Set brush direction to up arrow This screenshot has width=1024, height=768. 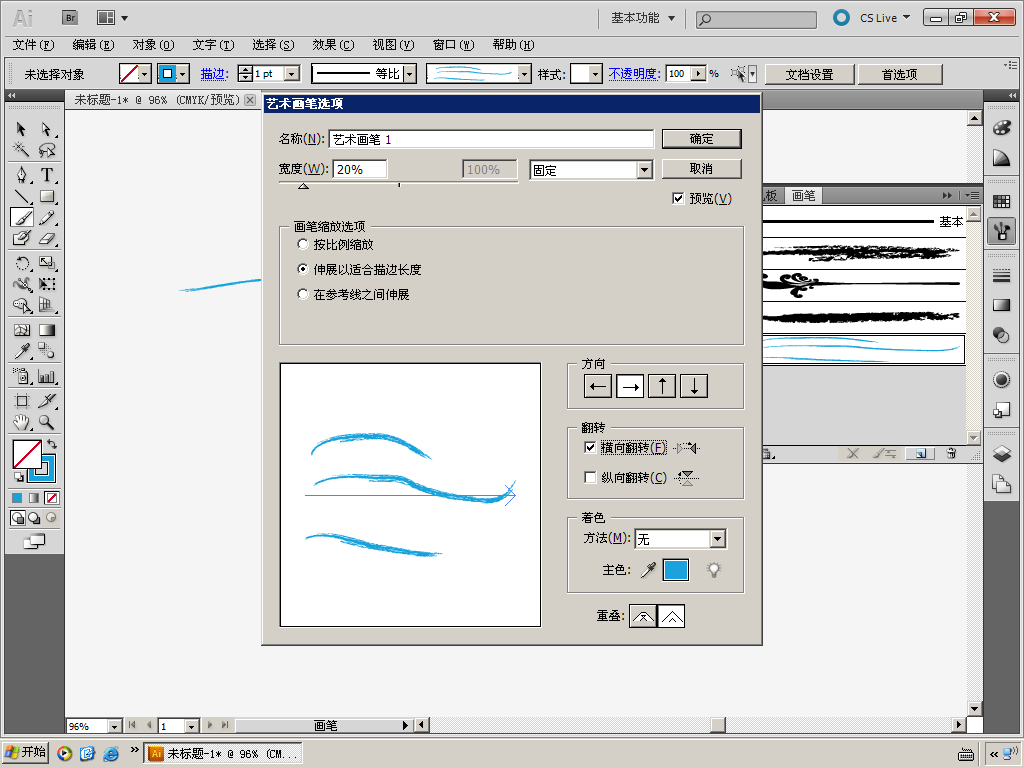[x=662, y=387]
